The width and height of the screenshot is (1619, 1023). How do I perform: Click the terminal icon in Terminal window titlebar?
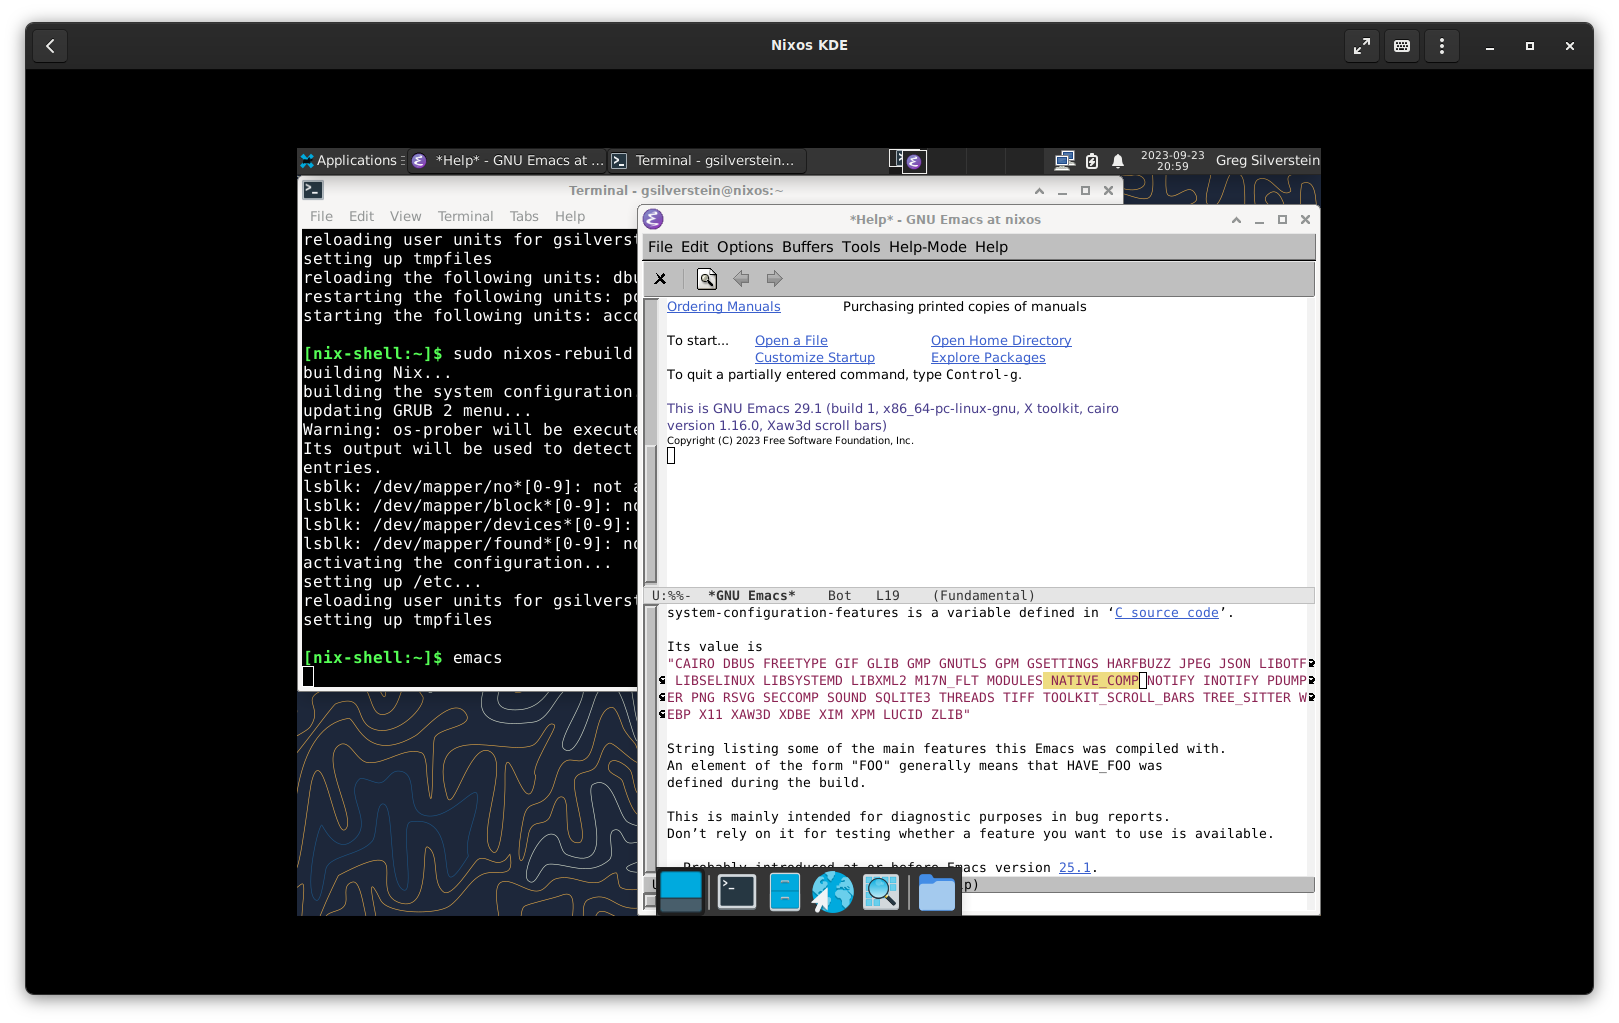[313, 190]
